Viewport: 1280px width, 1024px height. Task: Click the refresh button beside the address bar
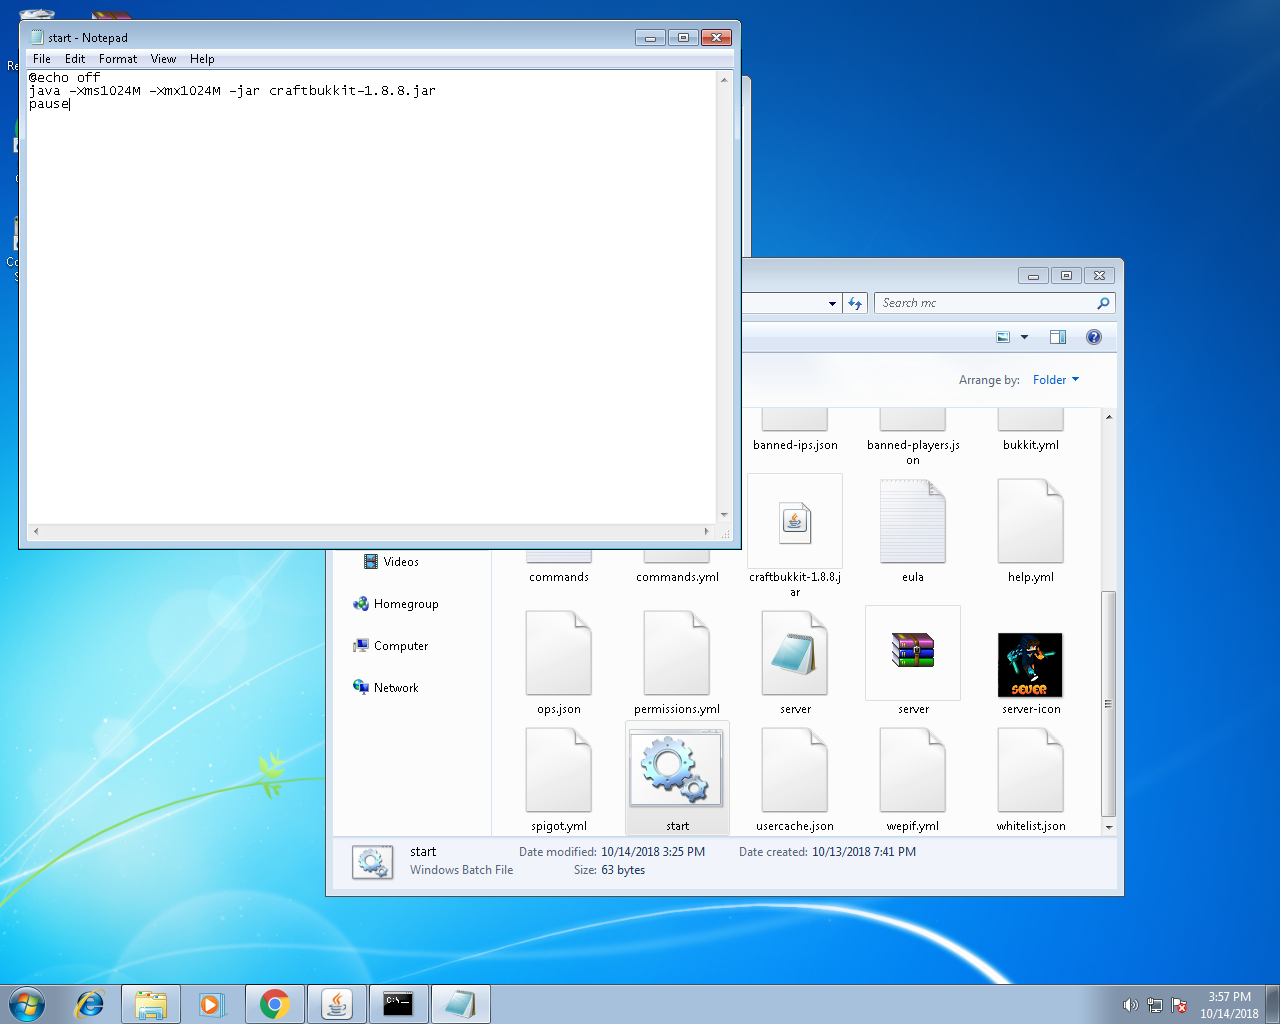click(855, 303)
